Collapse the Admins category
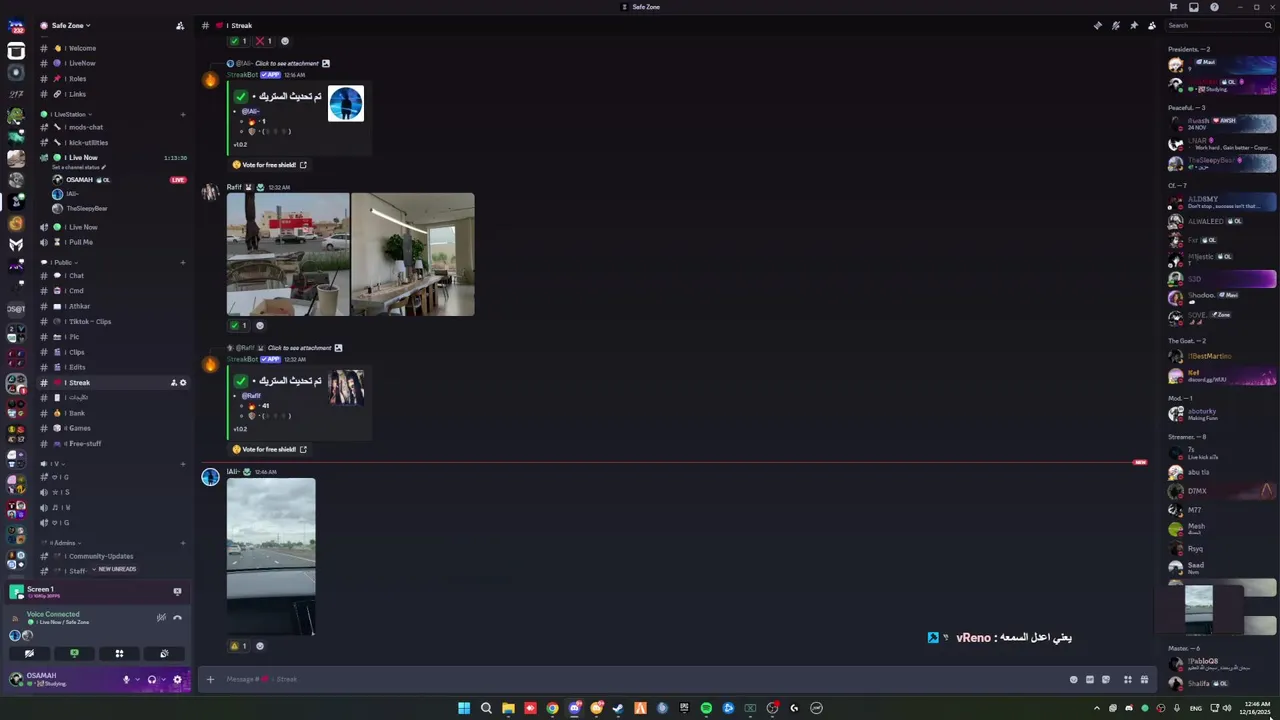Image resolution: width=1280 pixels, height=720 pixels. coord(63,543)
